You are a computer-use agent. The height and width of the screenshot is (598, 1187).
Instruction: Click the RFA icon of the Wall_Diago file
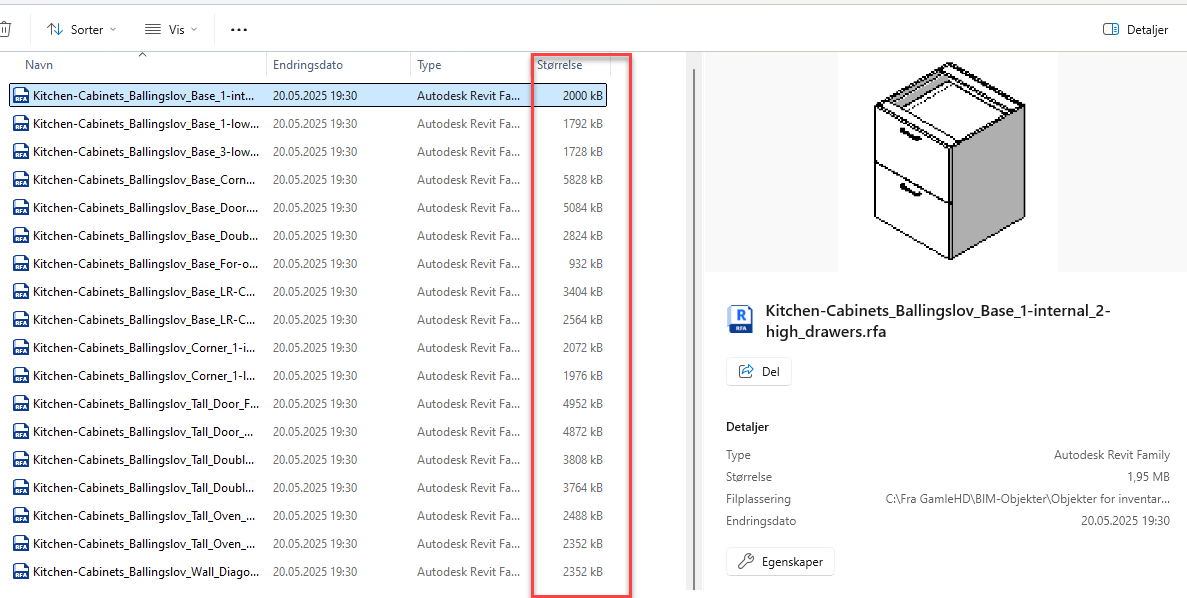pyautogui.click(x=21, y=572)
